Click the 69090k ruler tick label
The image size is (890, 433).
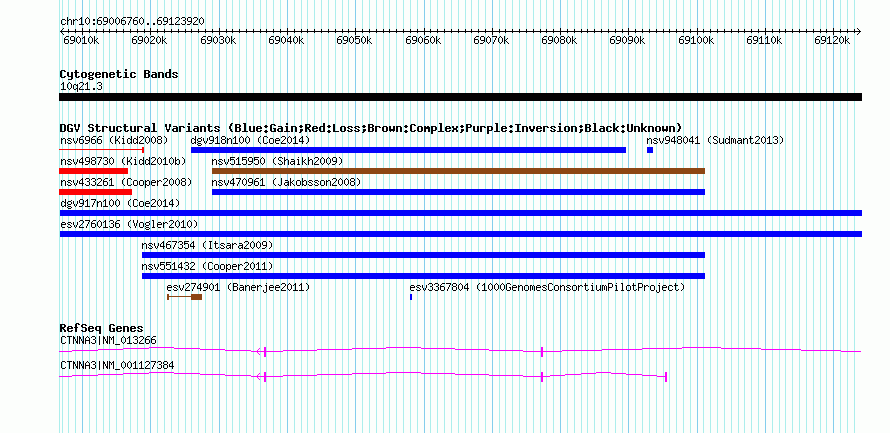628,40
